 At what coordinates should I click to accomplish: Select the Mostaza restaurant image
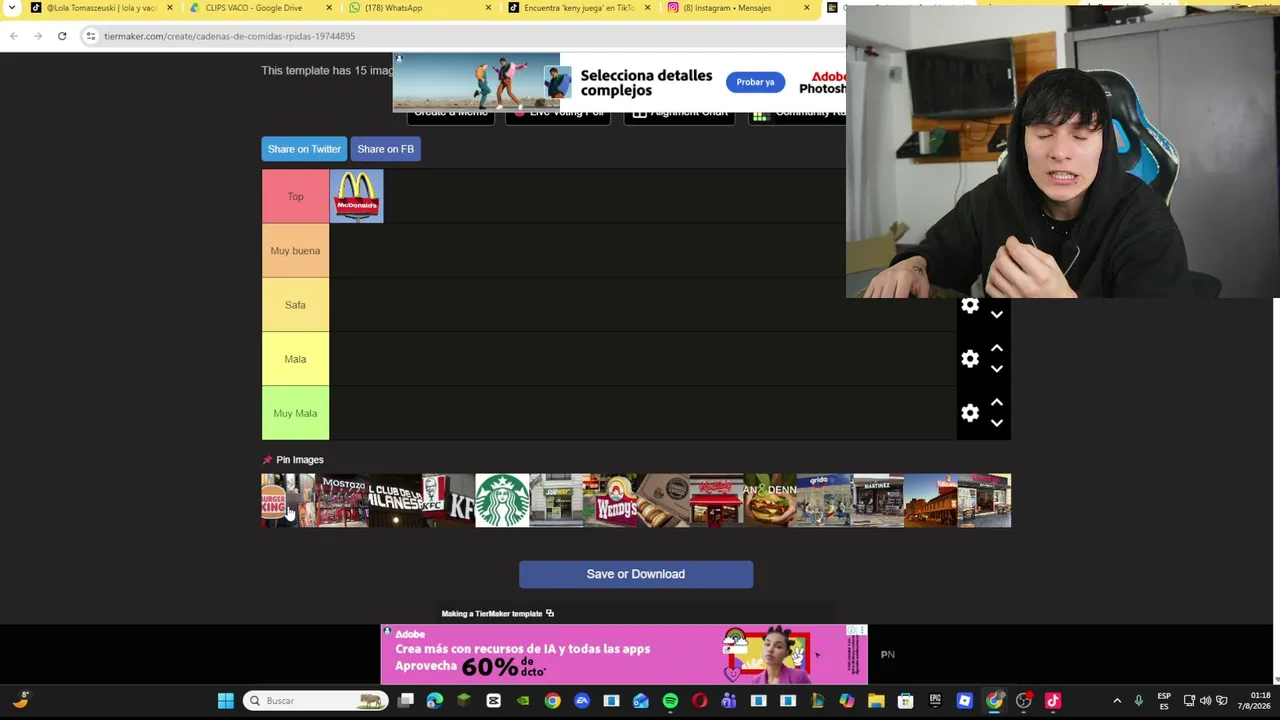pos(342,500)
